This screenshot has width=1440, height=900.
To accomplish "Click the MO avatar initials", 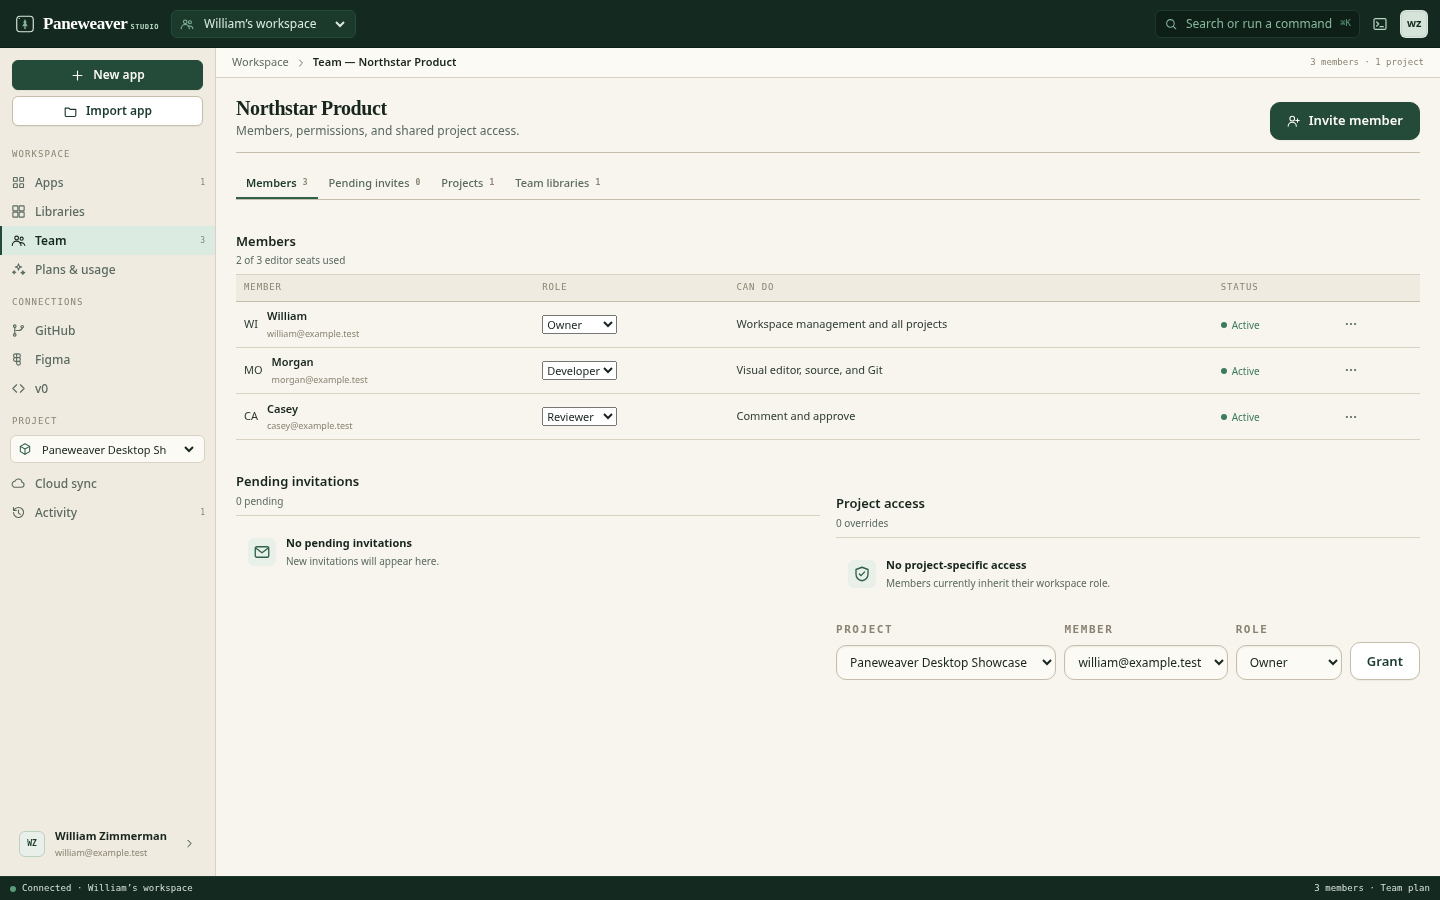I will [x=253, y=370].
